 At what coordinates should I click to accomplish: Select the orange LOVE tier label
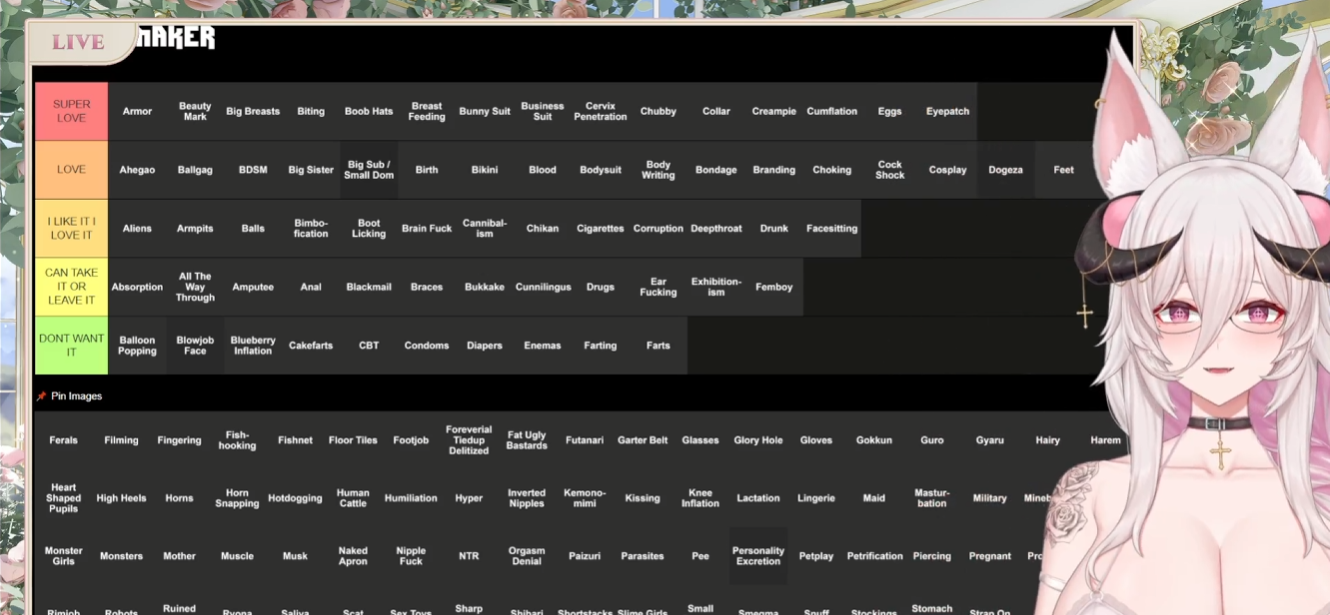pyautogui.click(x=71, y=170)
